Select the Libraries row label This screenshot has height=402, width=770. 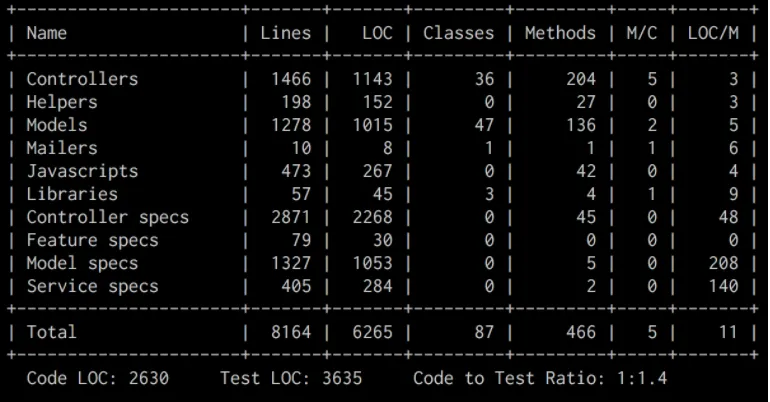coord(72,194)
